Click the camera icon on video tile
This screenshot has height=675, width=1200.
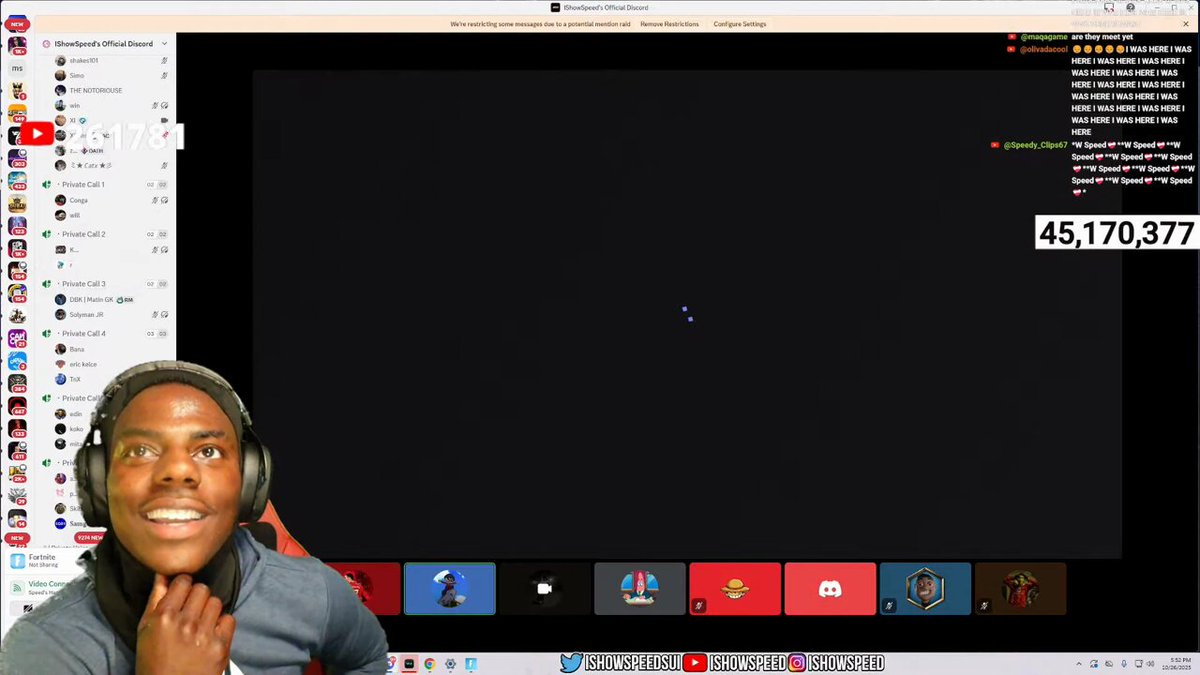[x=544, y=588]
